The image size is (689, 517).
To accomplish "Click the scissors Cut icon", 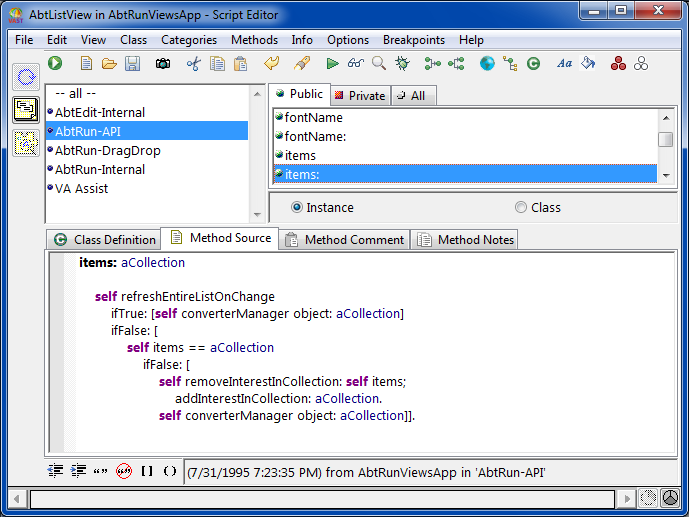I will coord(193,64).
